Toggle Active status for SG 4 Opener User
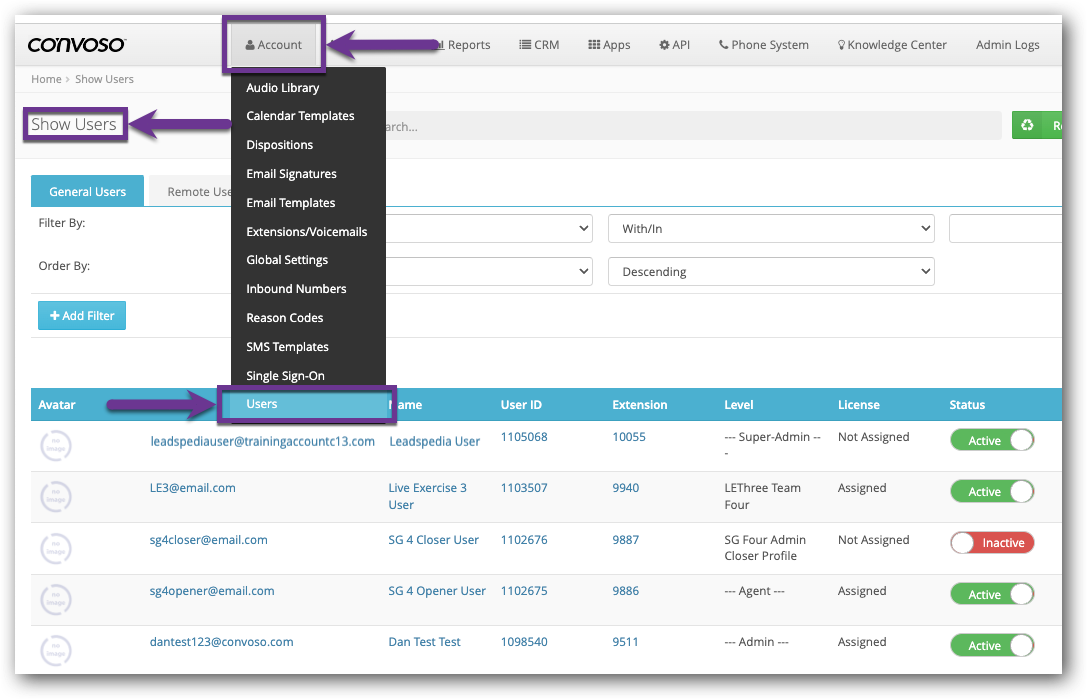 coord(992,594)
